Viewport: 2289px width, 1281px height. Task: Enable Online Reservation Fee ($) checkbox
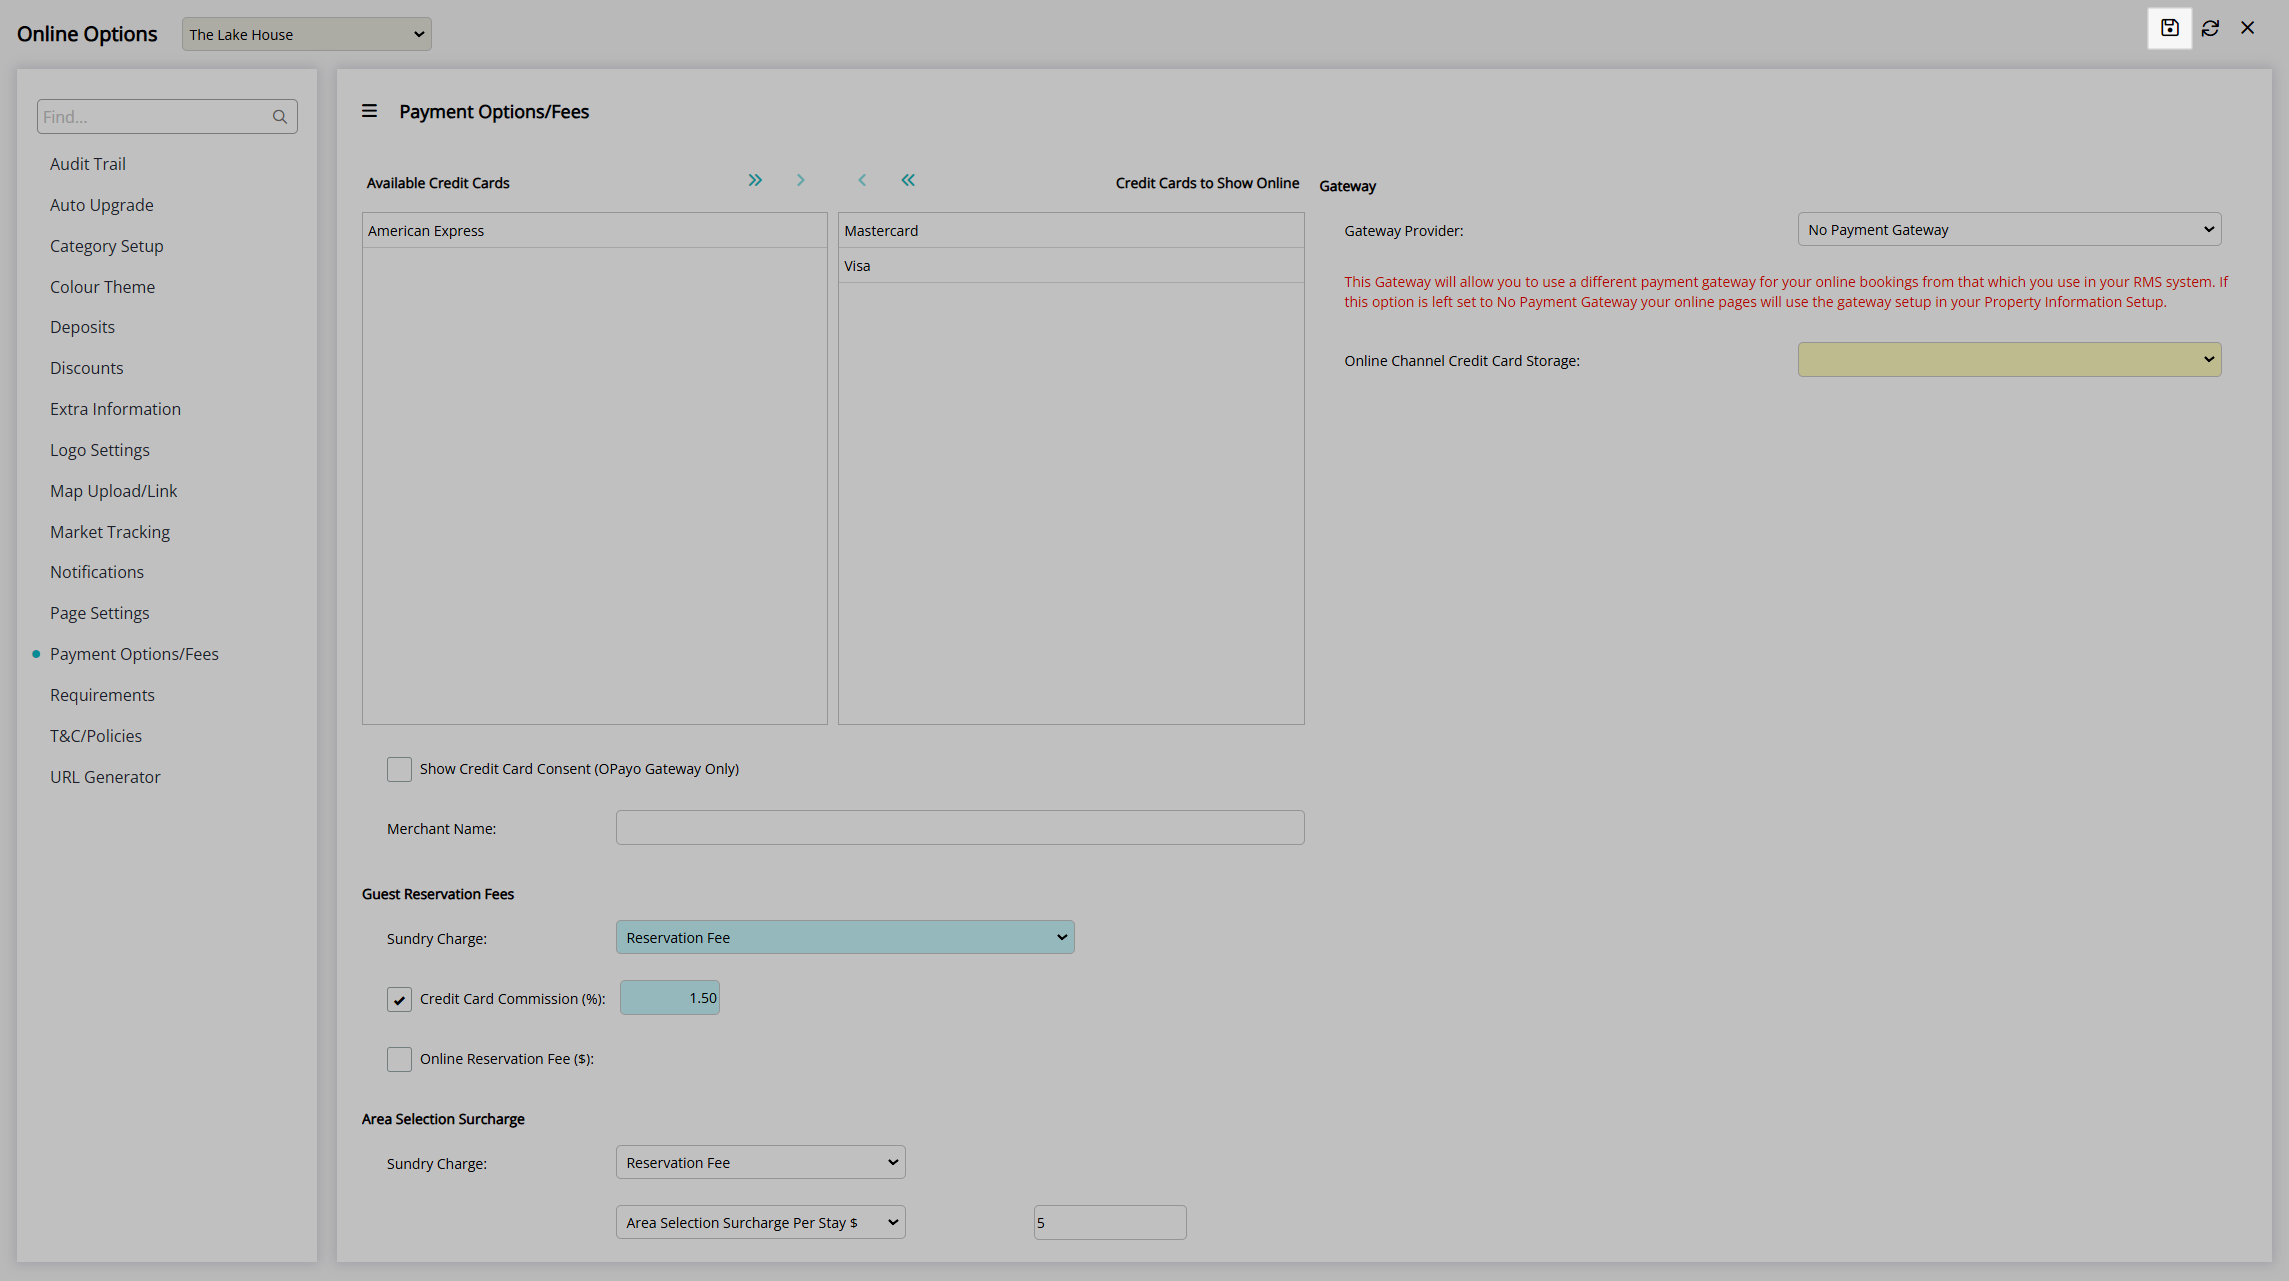[399, 1059]
